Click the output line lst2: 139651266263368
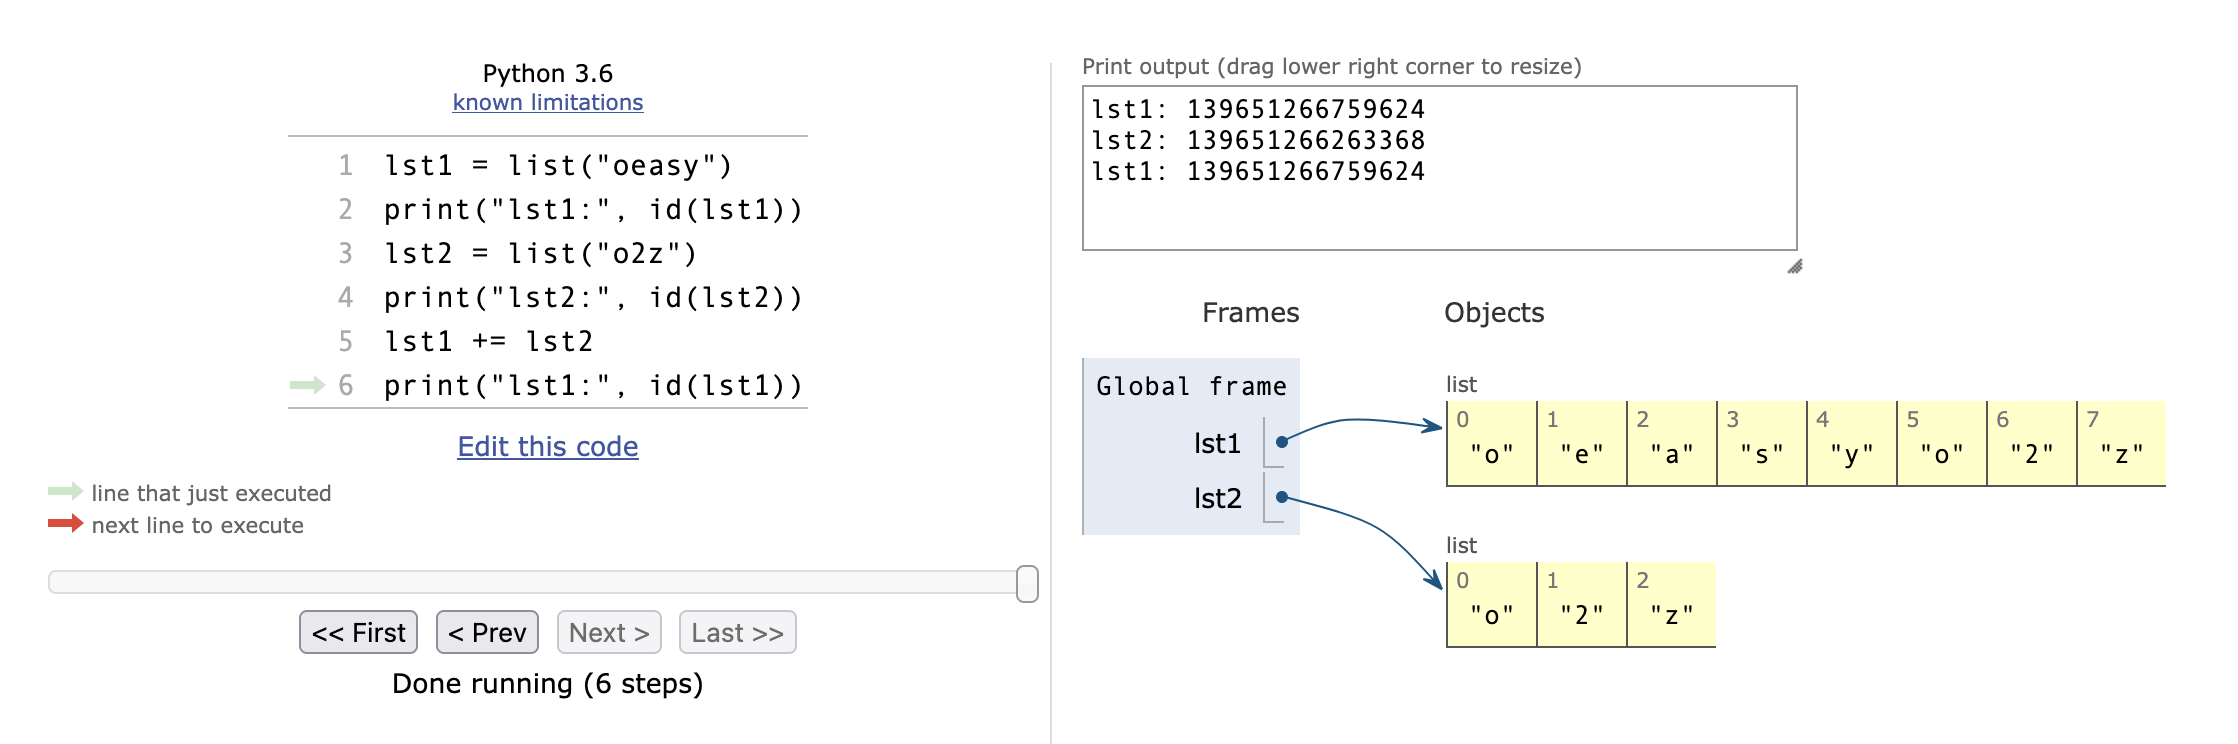Image resolution: width=2238 pixels, height=744 pixels. click(1258, 140)
